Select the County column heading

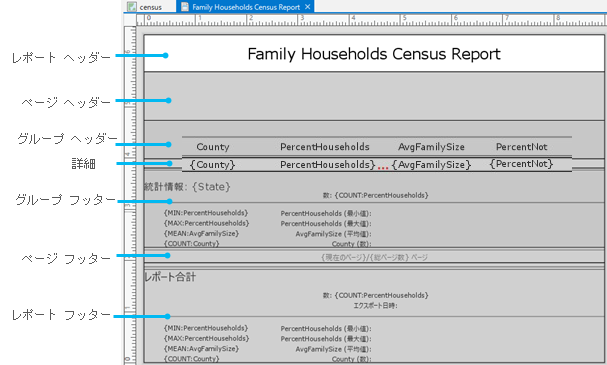point(213,147)
